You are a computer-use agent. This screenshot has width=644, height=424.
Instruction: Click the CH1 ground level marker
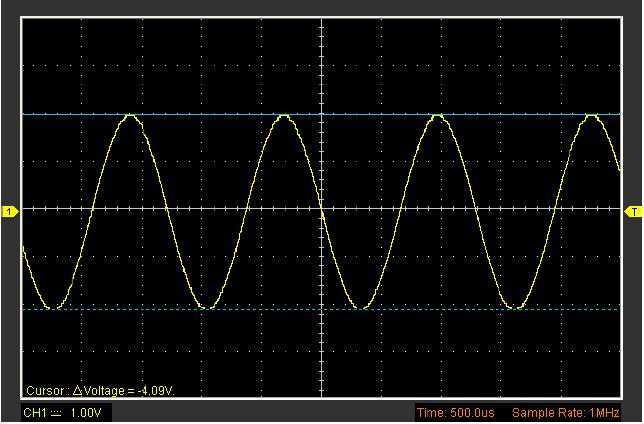coord(10,212)
